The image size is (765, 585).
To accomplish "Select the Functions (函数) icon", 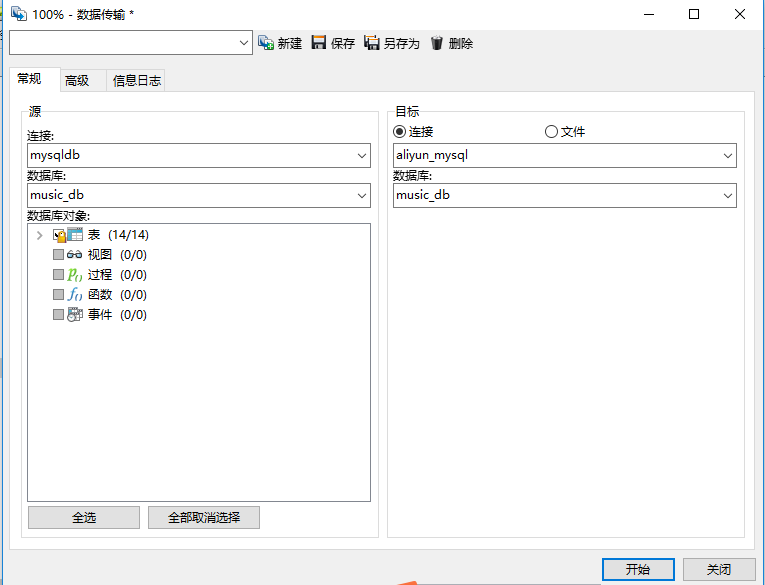I will pyautogui.click(x=75, y=295).
